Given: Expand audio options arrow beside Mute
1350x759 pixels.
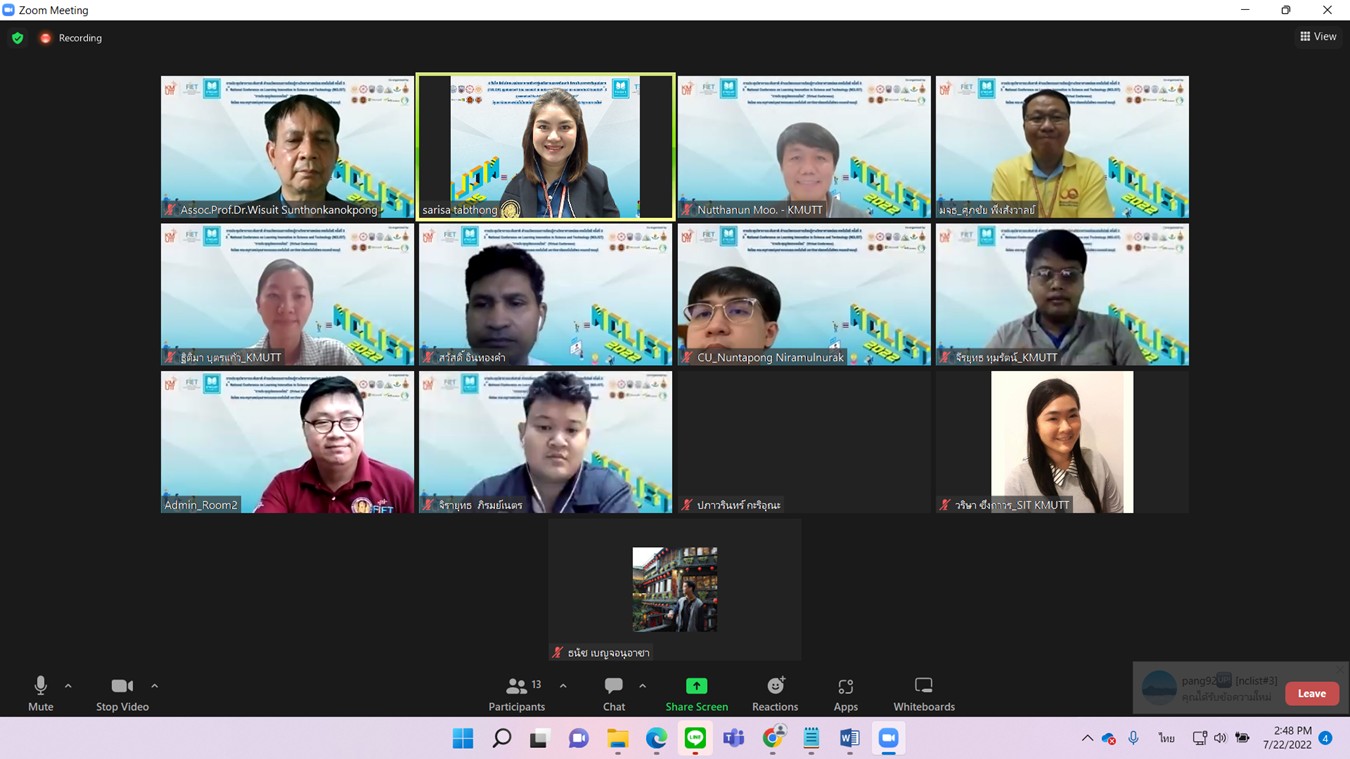Looking at the screenshot, I should point(68,686).
